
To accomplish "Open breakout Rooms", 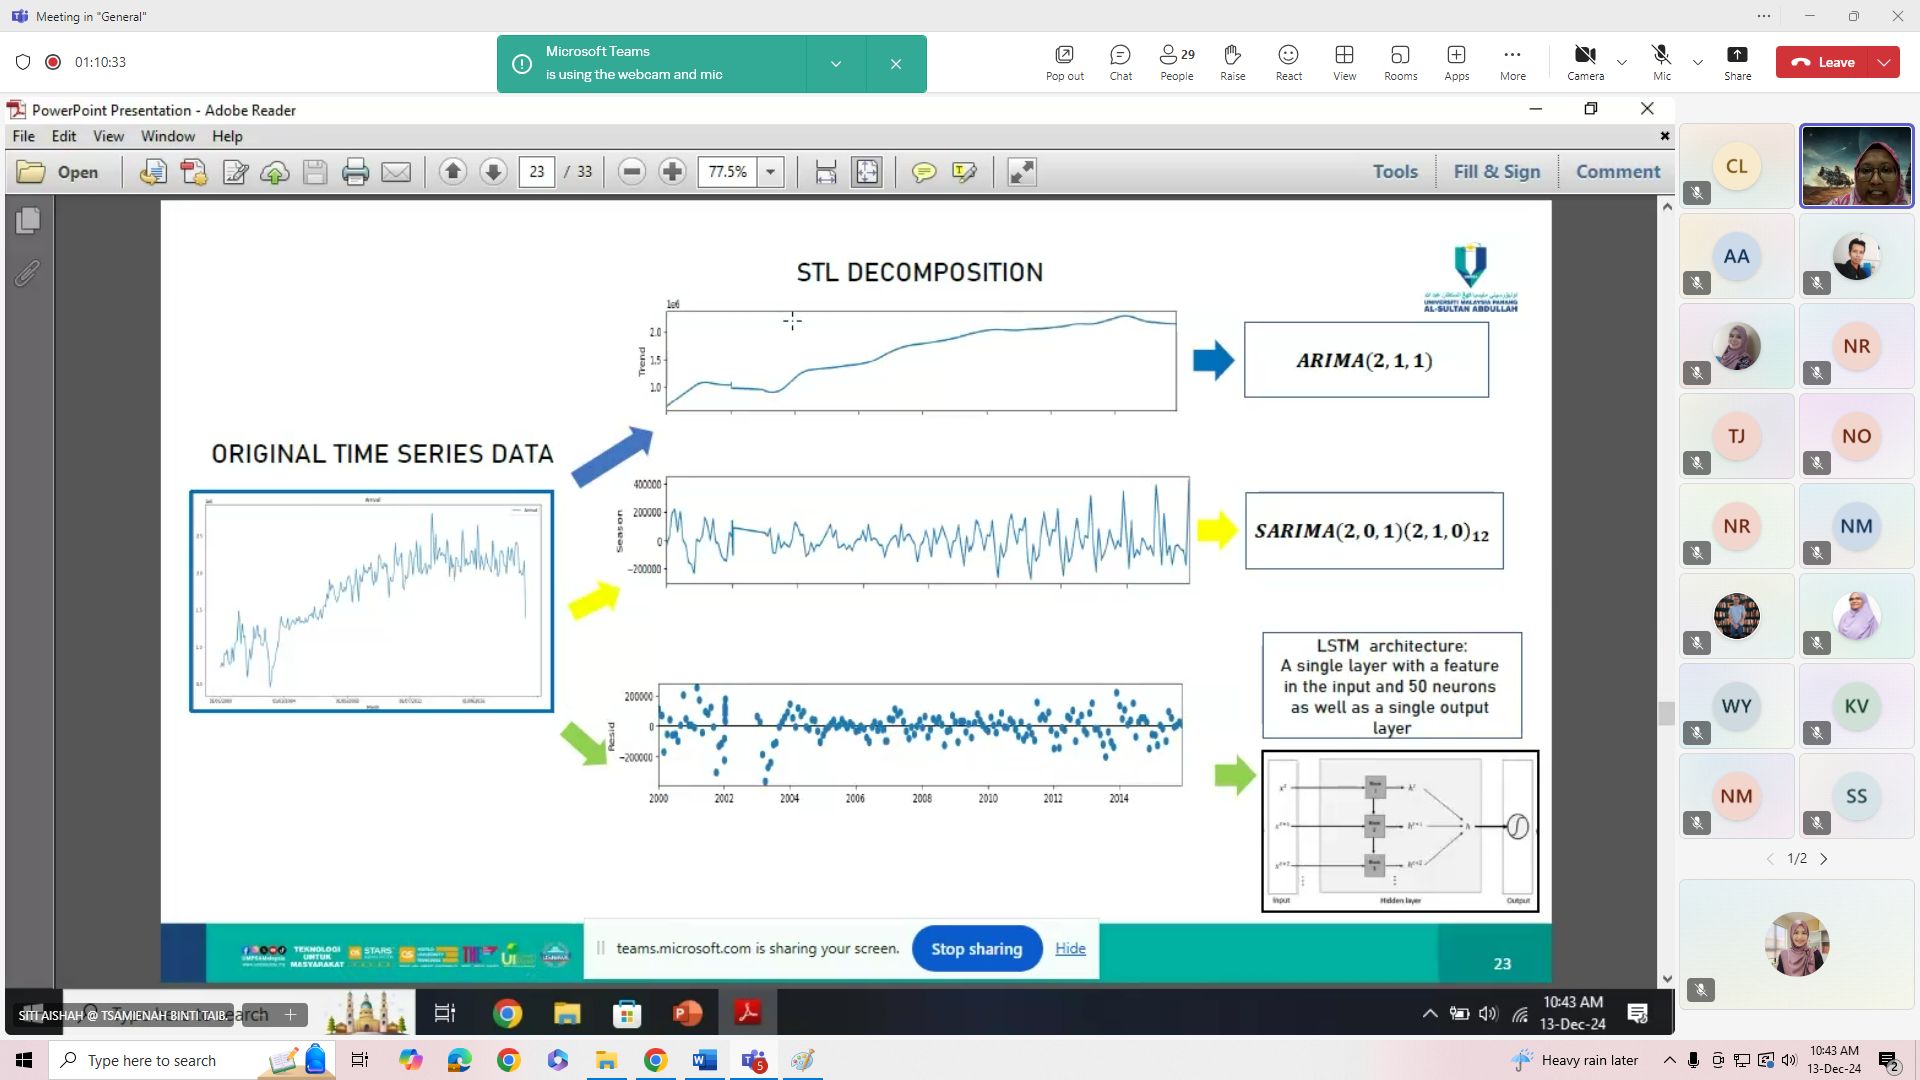I will 1400,62.
